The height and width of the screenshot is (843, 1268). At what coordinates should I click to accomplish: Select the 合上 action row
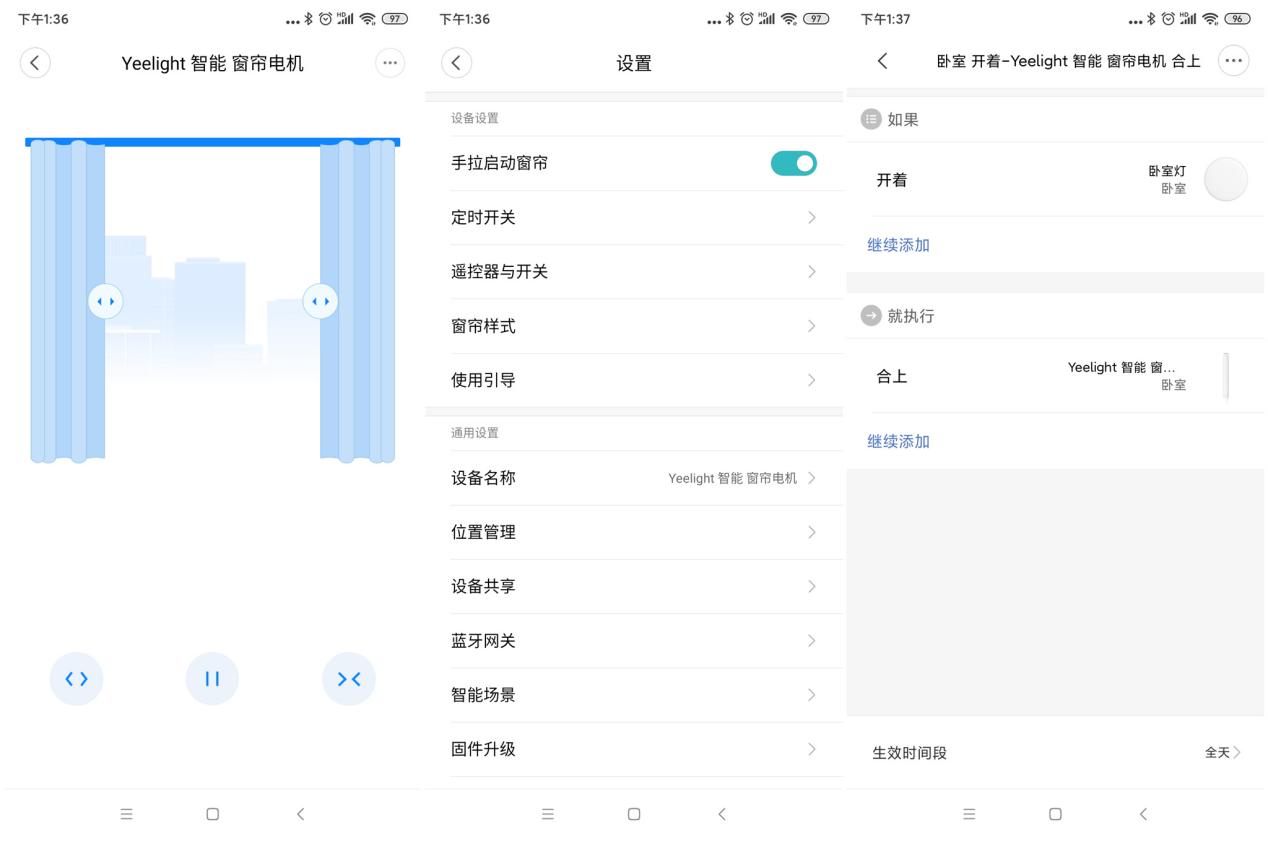point(1055,376)
